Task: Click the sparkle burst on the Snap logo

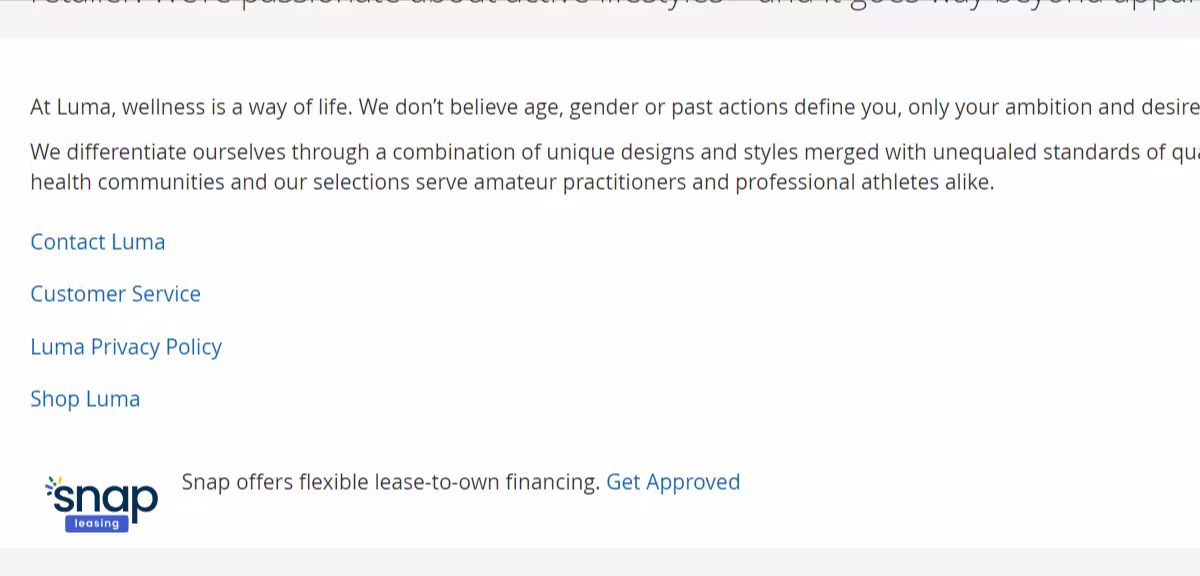Action: click(53, 485)
